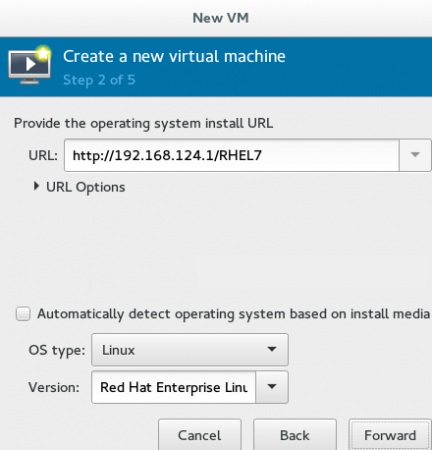Click the URL Options label text
The width and height of the screenshot is (432, 450).
pos(86,187)
